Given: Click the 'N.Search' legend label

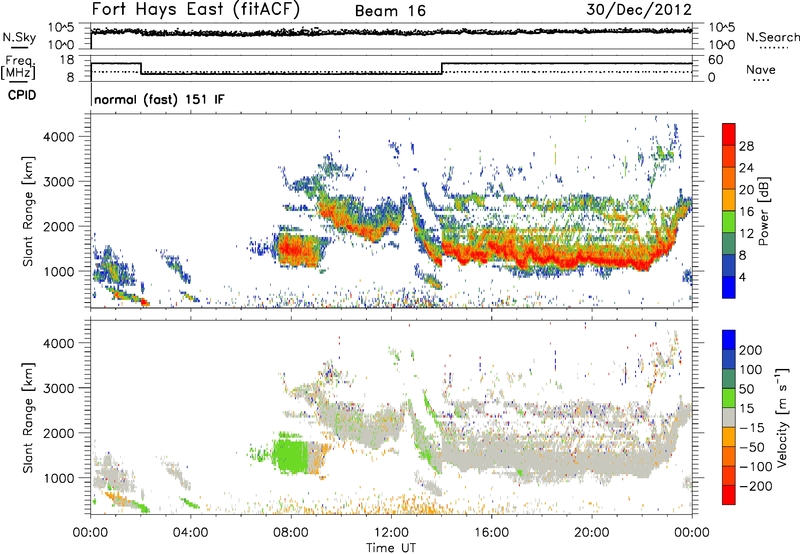Looking at the screenshot, I should click(772, 37).
